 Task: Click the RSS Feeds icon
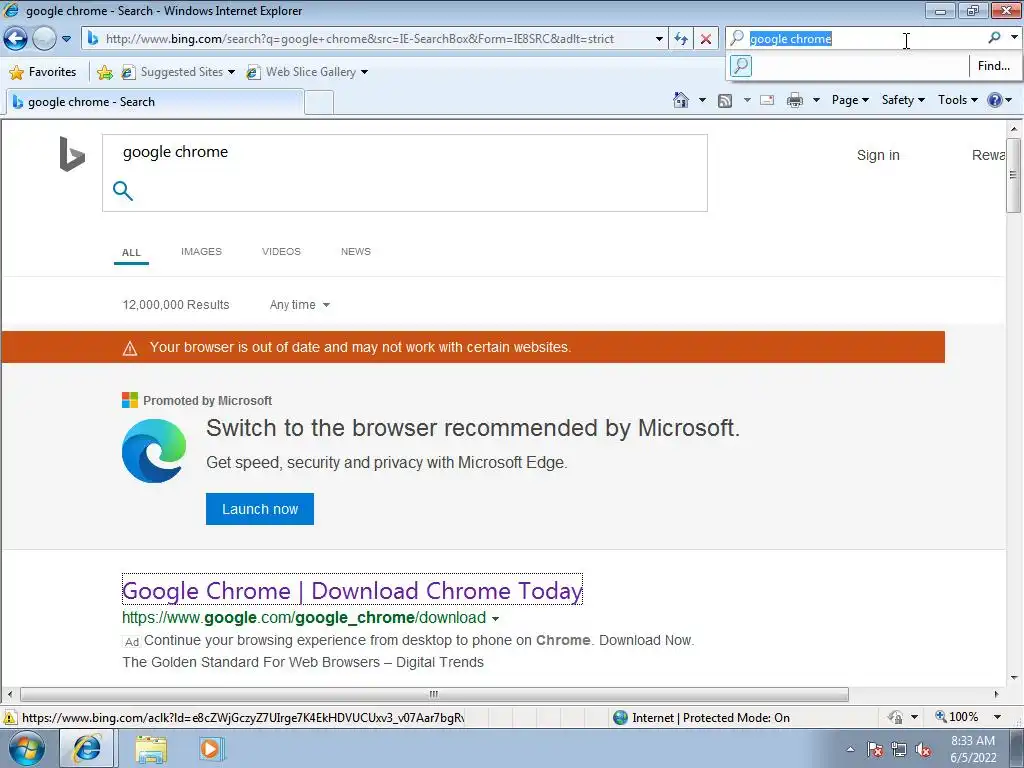point(725,100)
